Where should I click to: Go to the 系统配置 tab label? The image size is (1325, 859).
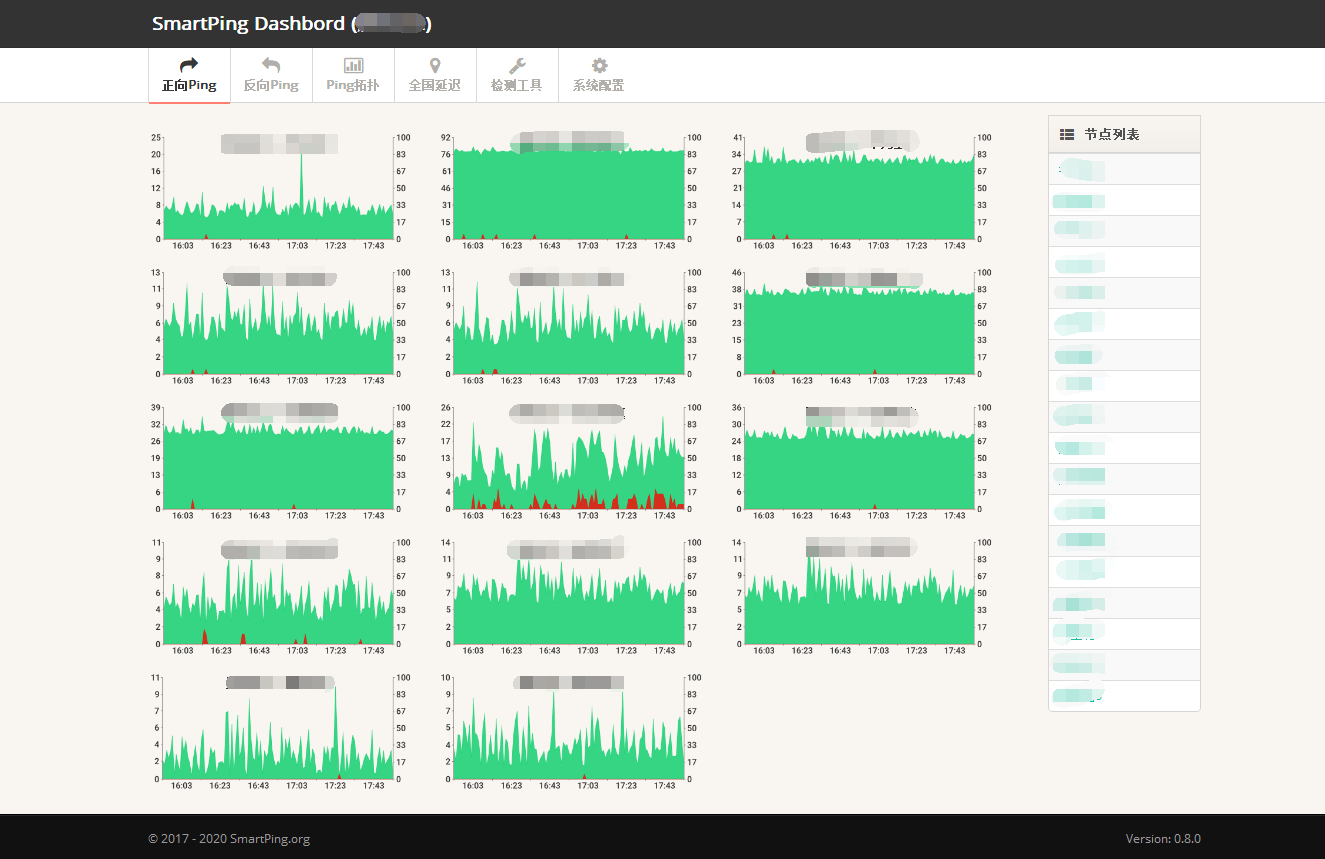point(599,85)
